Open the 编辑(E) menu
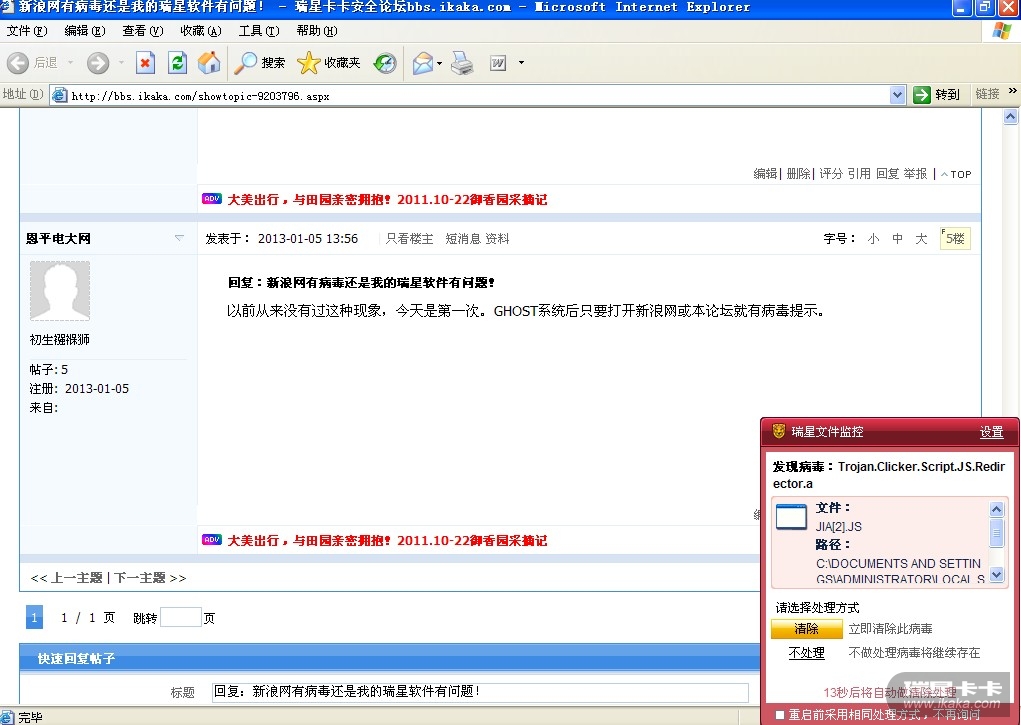 [x=85, y=31]
